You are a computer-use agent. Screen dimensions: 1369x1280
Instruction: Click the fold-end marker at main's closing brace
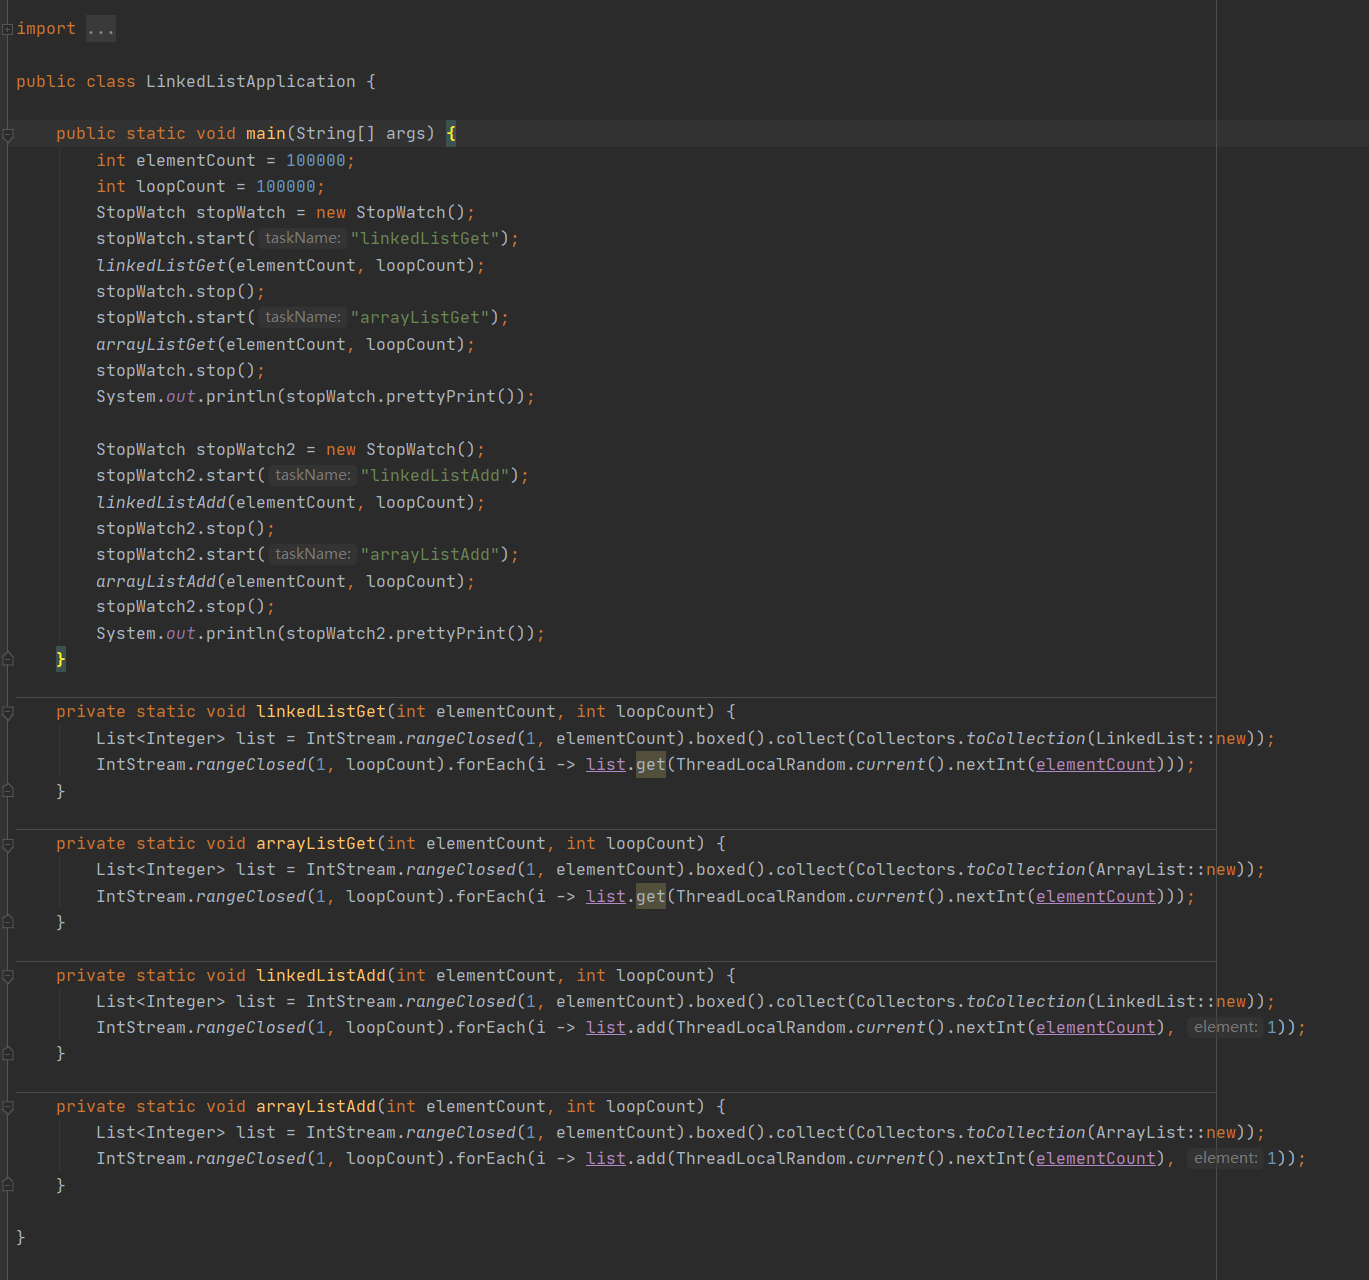coord(7,659)
